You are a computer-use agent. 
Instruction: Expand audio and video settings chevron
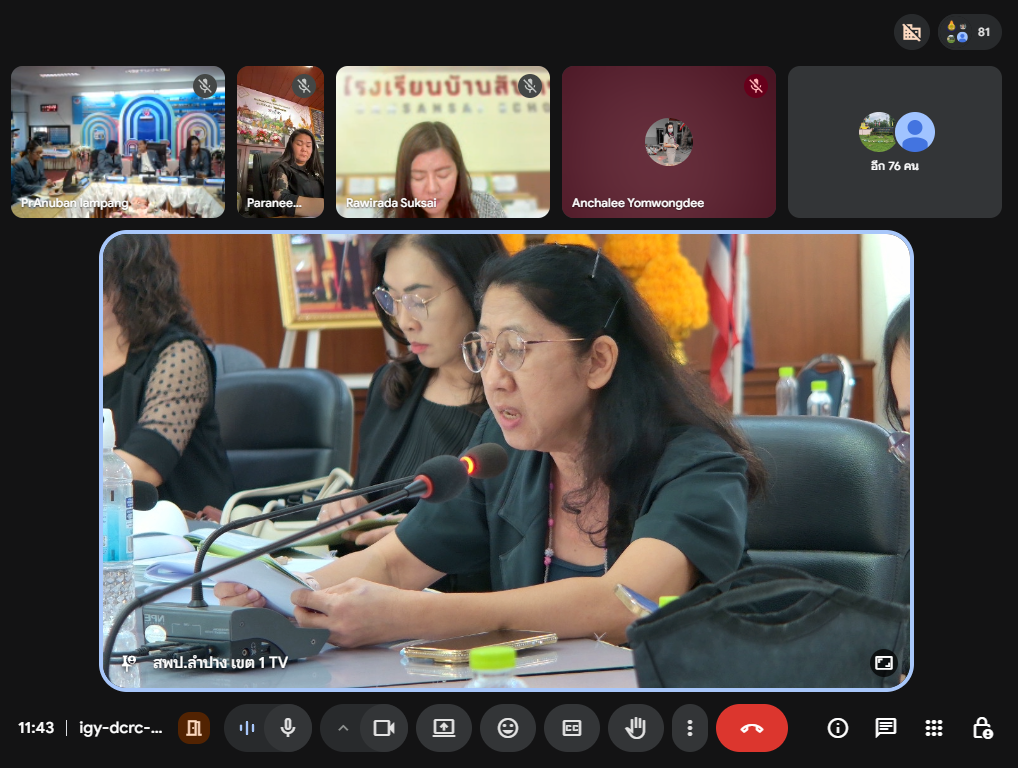[343, 728]
